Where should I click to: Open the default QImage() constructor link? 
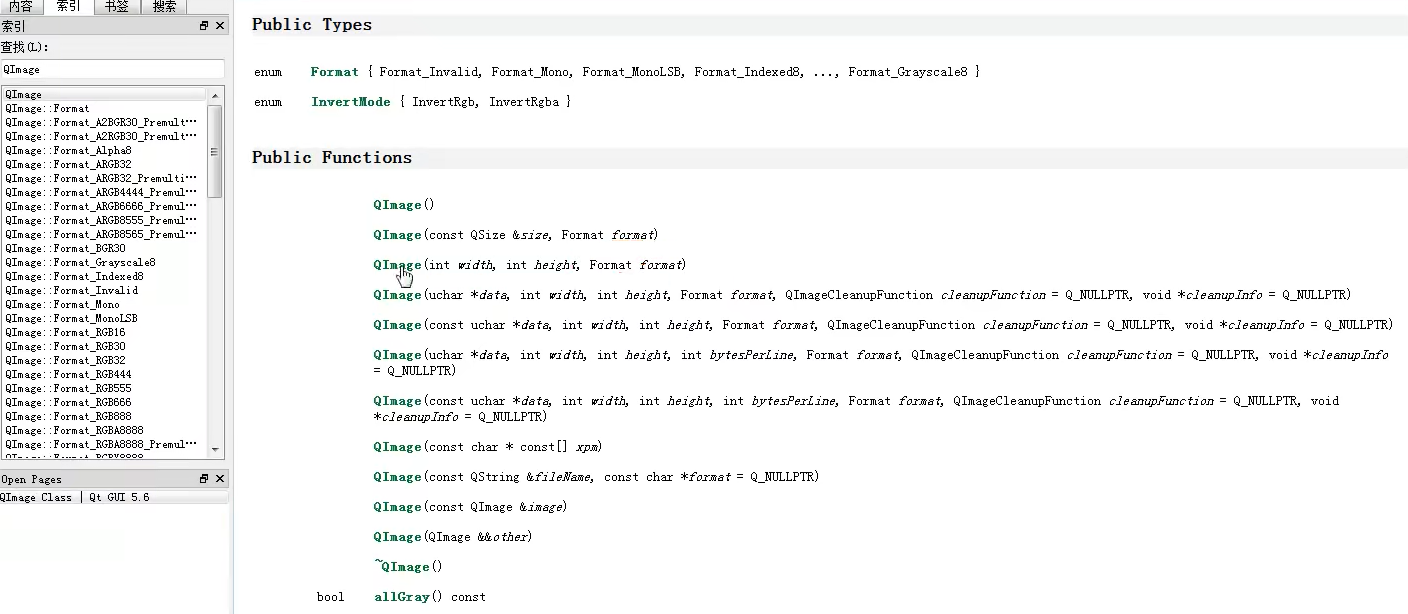point(397,205)
